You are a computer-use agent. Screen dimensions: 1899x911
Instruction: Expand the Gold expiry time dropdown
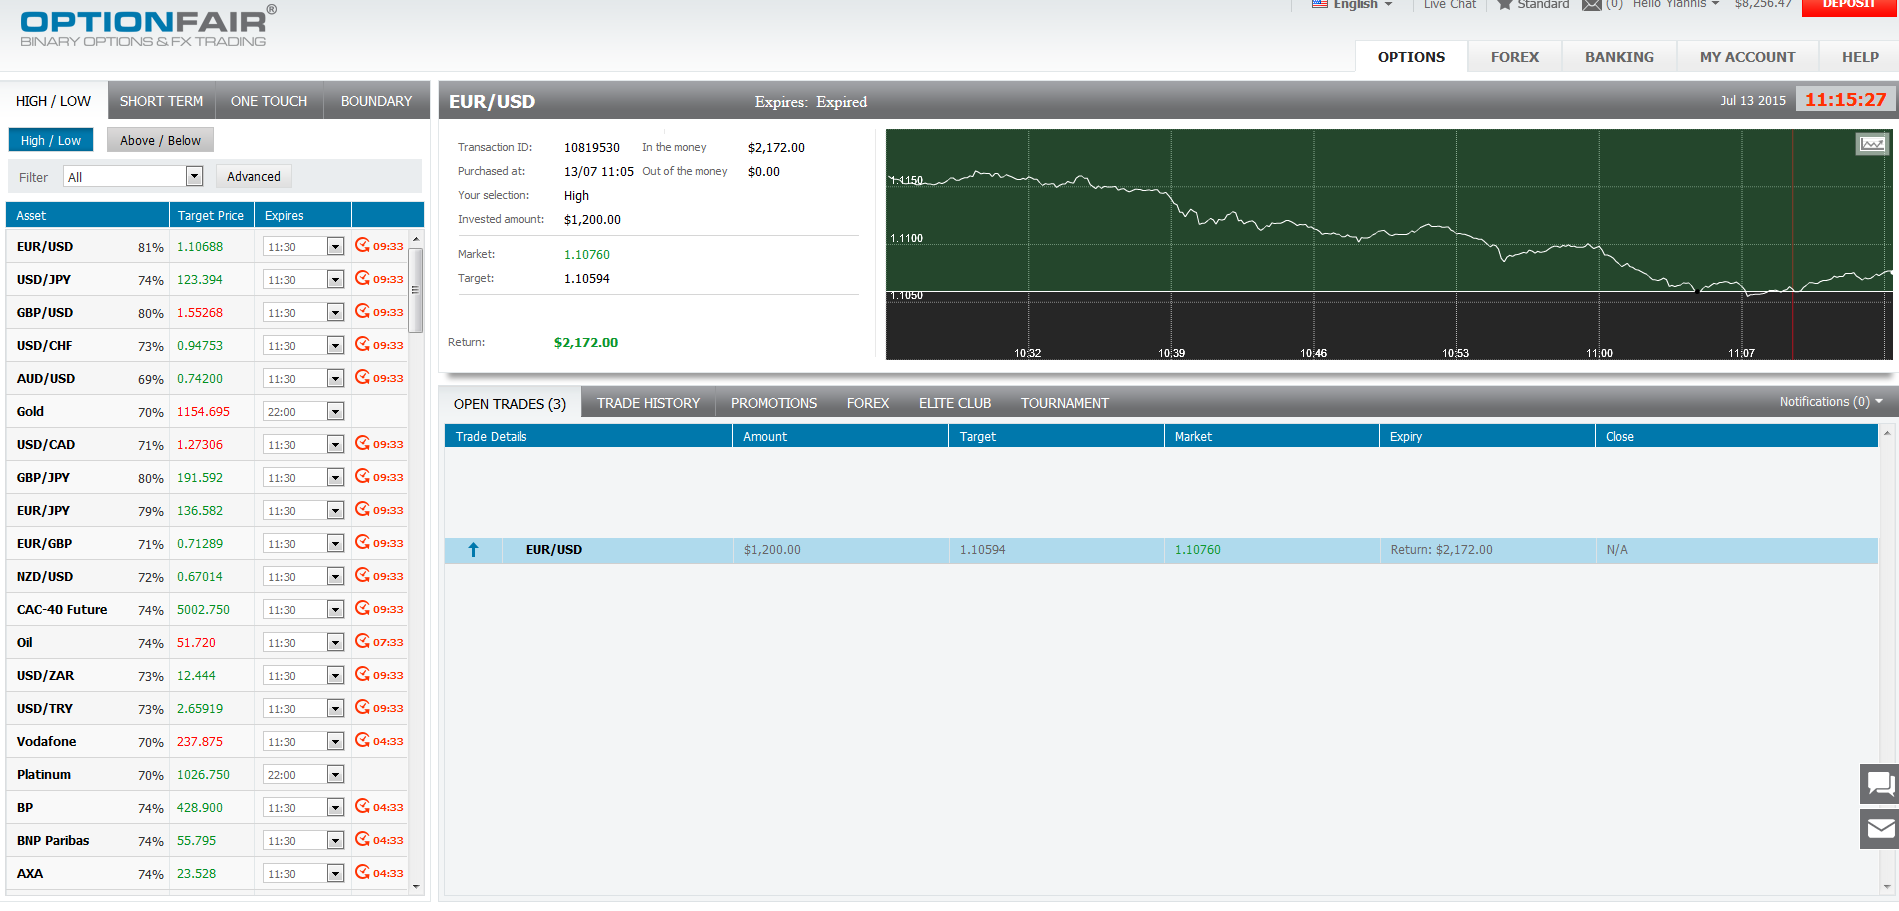click(x=335, y=412)
